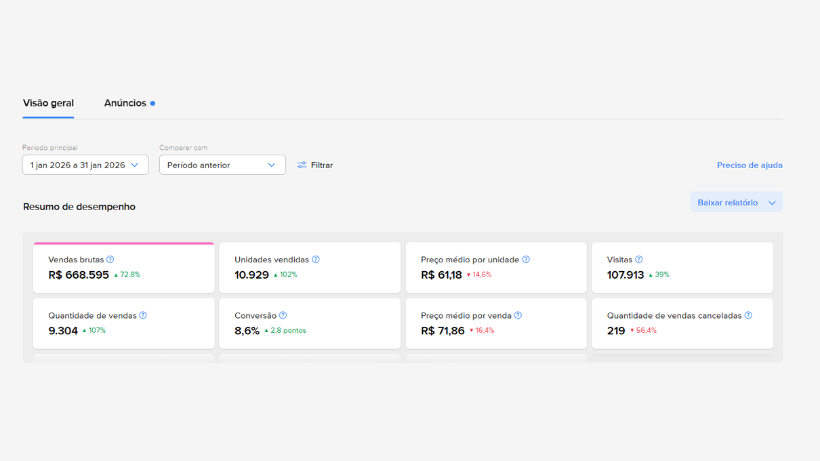Image resolution: width=820 pixels, height=461 pixels.
Task: Open help icon next to Quantidade de vendas
Action: [143, 315]
